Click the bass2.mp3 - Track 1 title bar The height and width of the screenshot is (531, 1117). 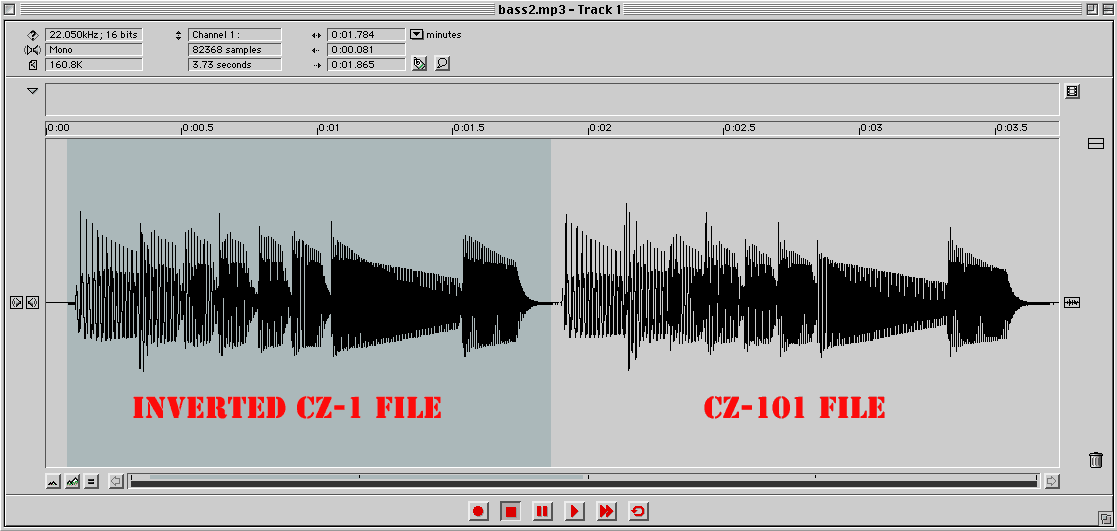(558, 9)
